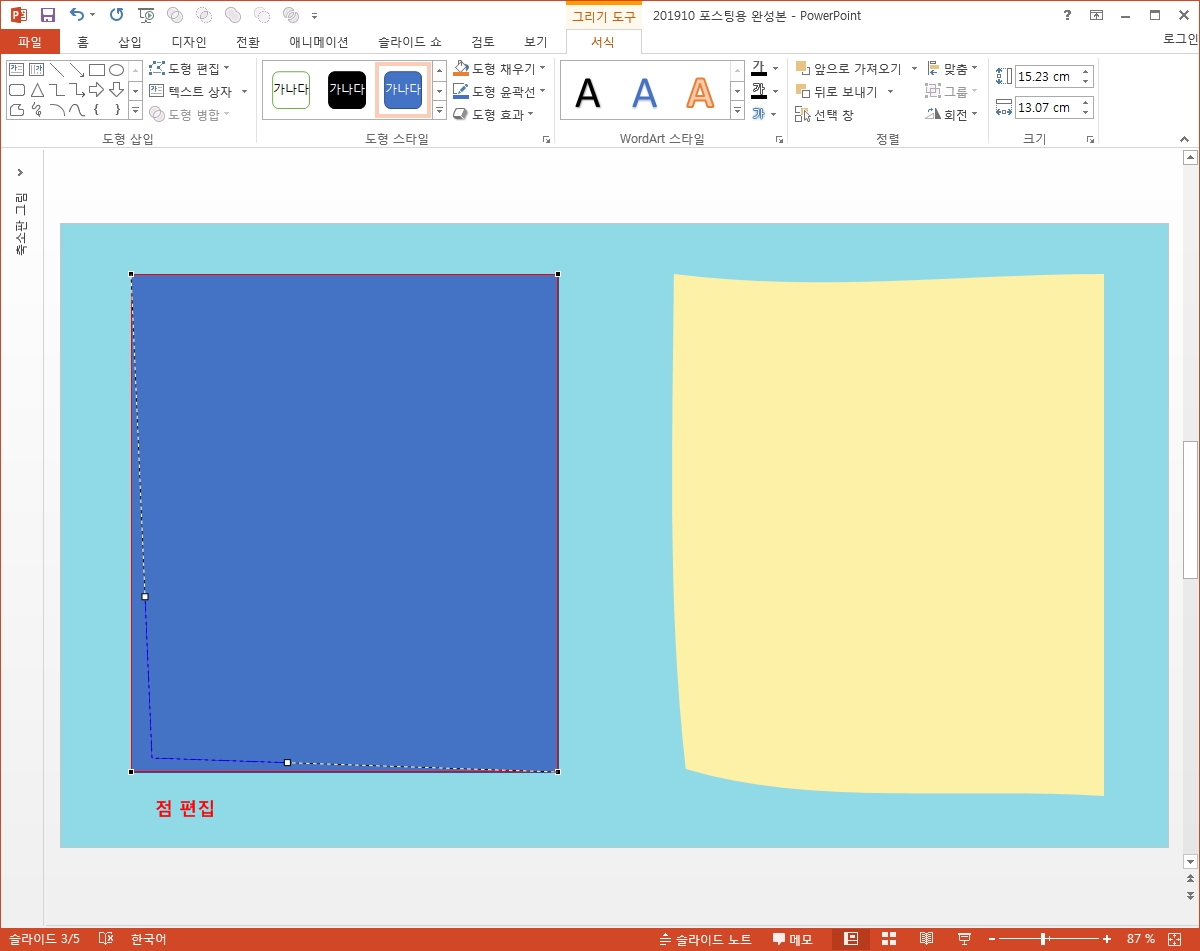
Task: Pick the right arrow shape
Action: coord(96,90)
